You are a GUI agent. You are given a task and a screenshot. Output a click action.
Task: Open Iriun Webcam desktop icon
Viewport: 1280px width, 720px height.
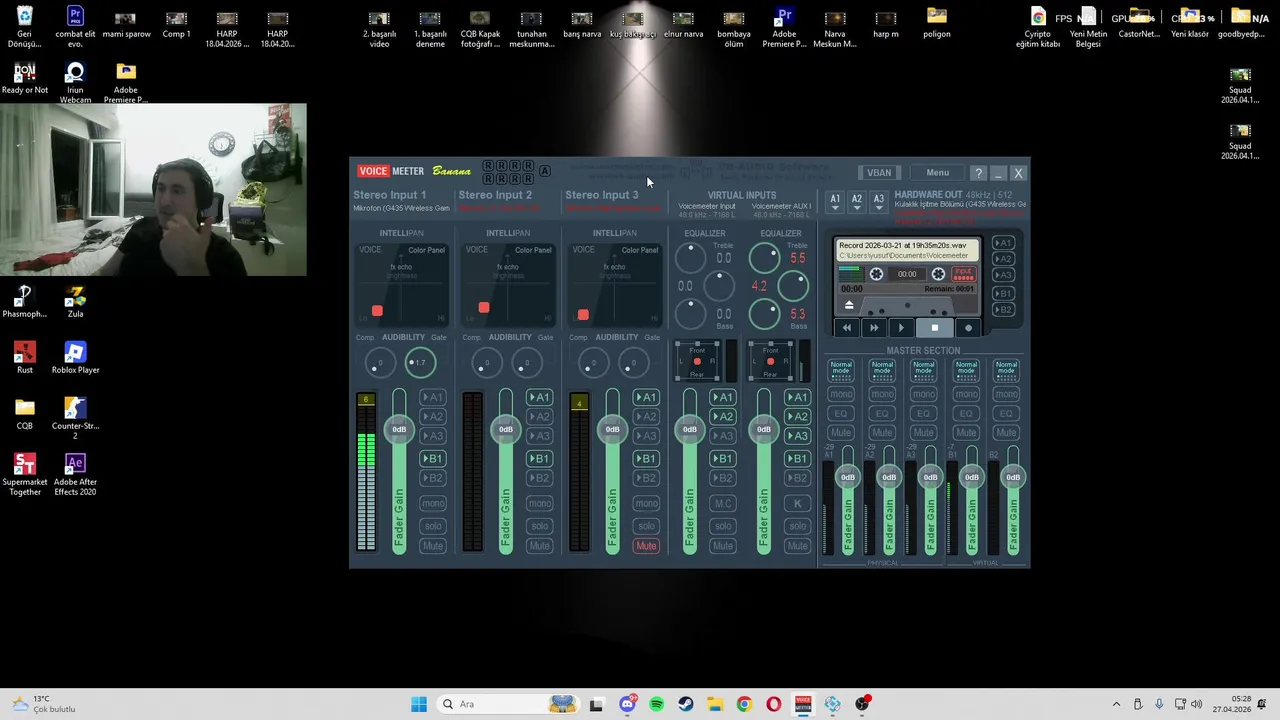75,83
